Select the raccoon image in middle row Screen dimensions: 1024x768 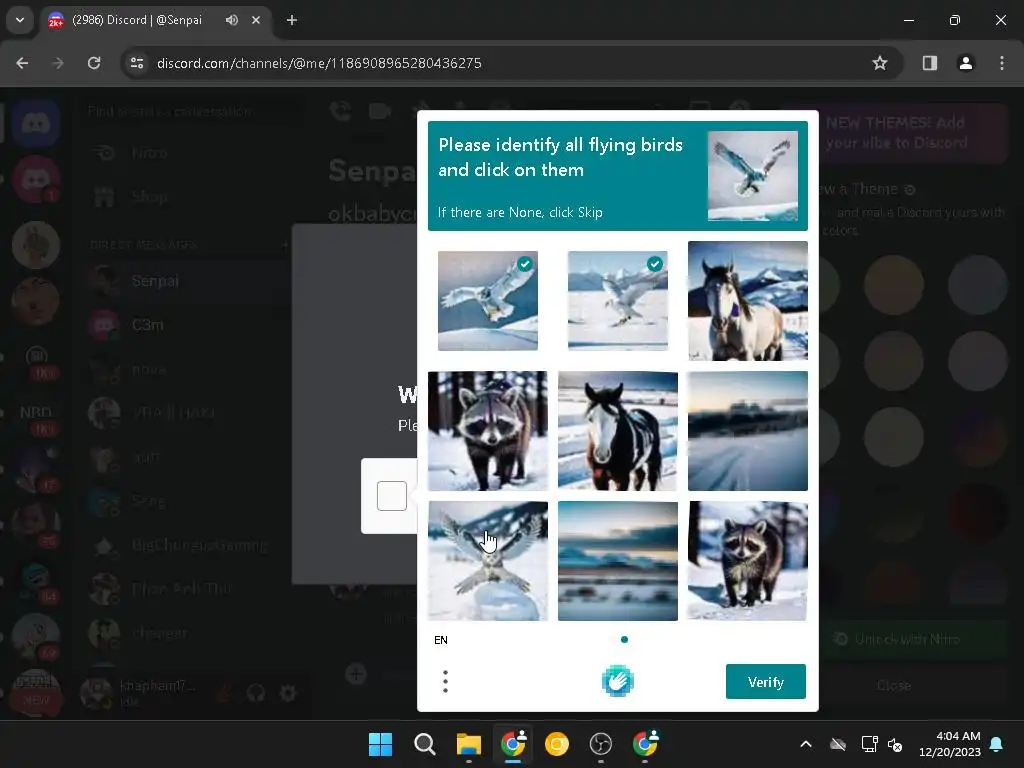tap(488, 431)
